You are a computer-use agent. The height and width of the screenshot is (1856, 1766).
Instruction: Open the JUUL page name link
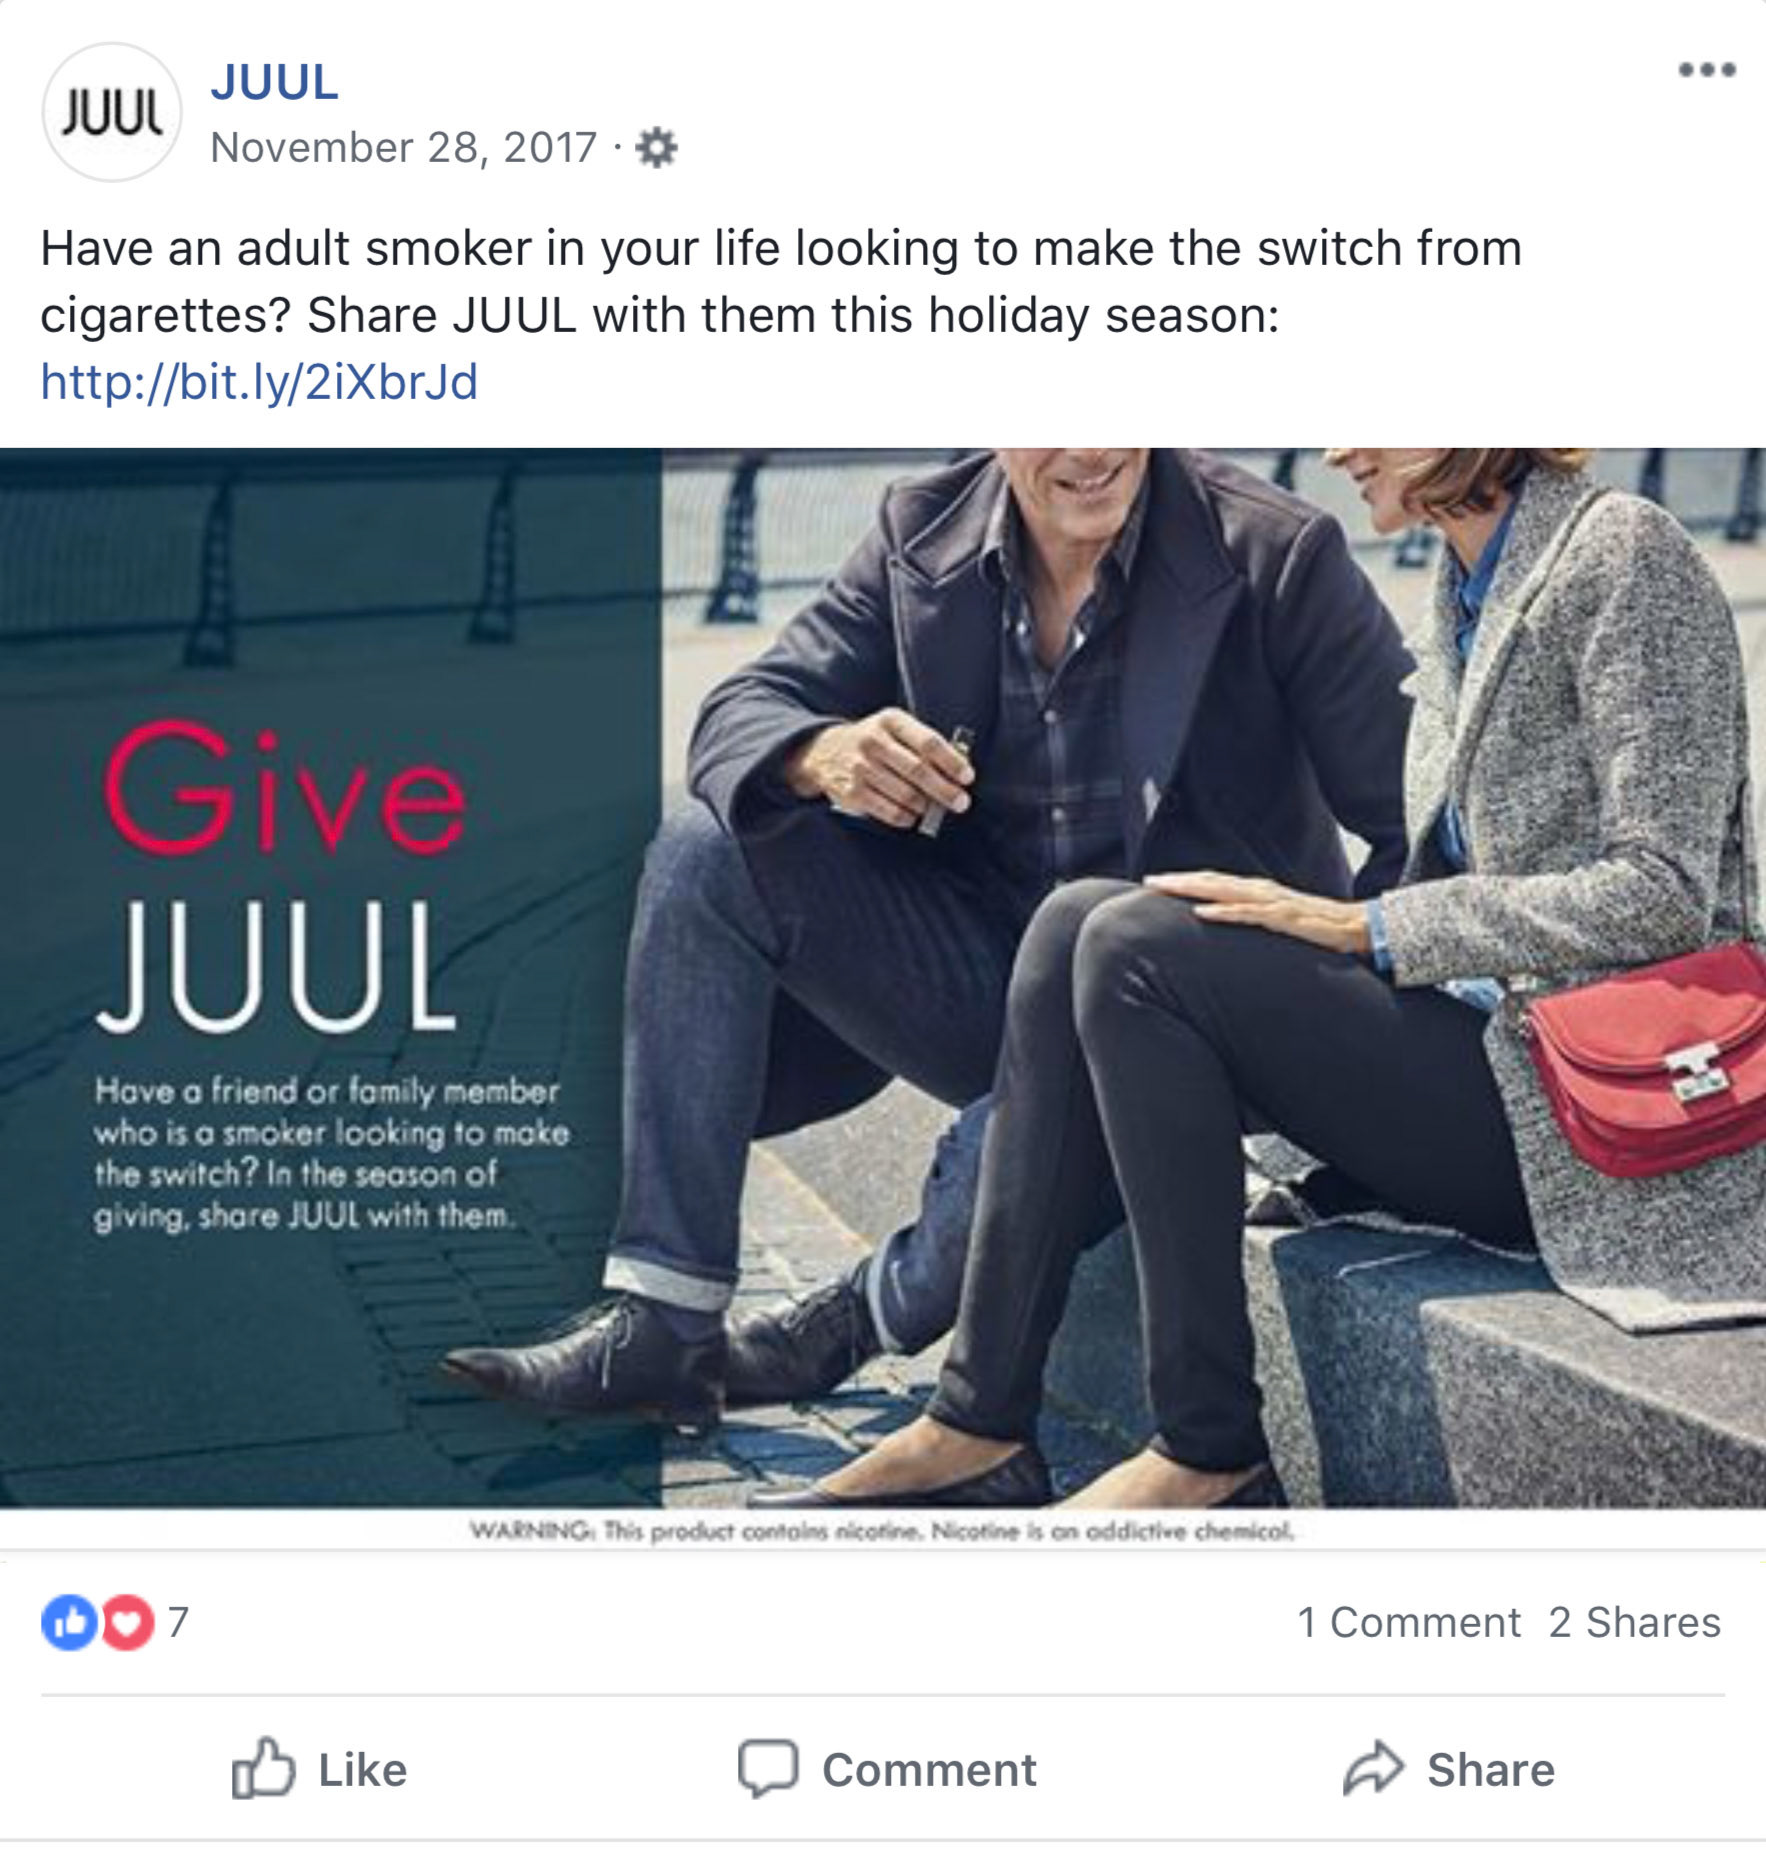[274, 82]
